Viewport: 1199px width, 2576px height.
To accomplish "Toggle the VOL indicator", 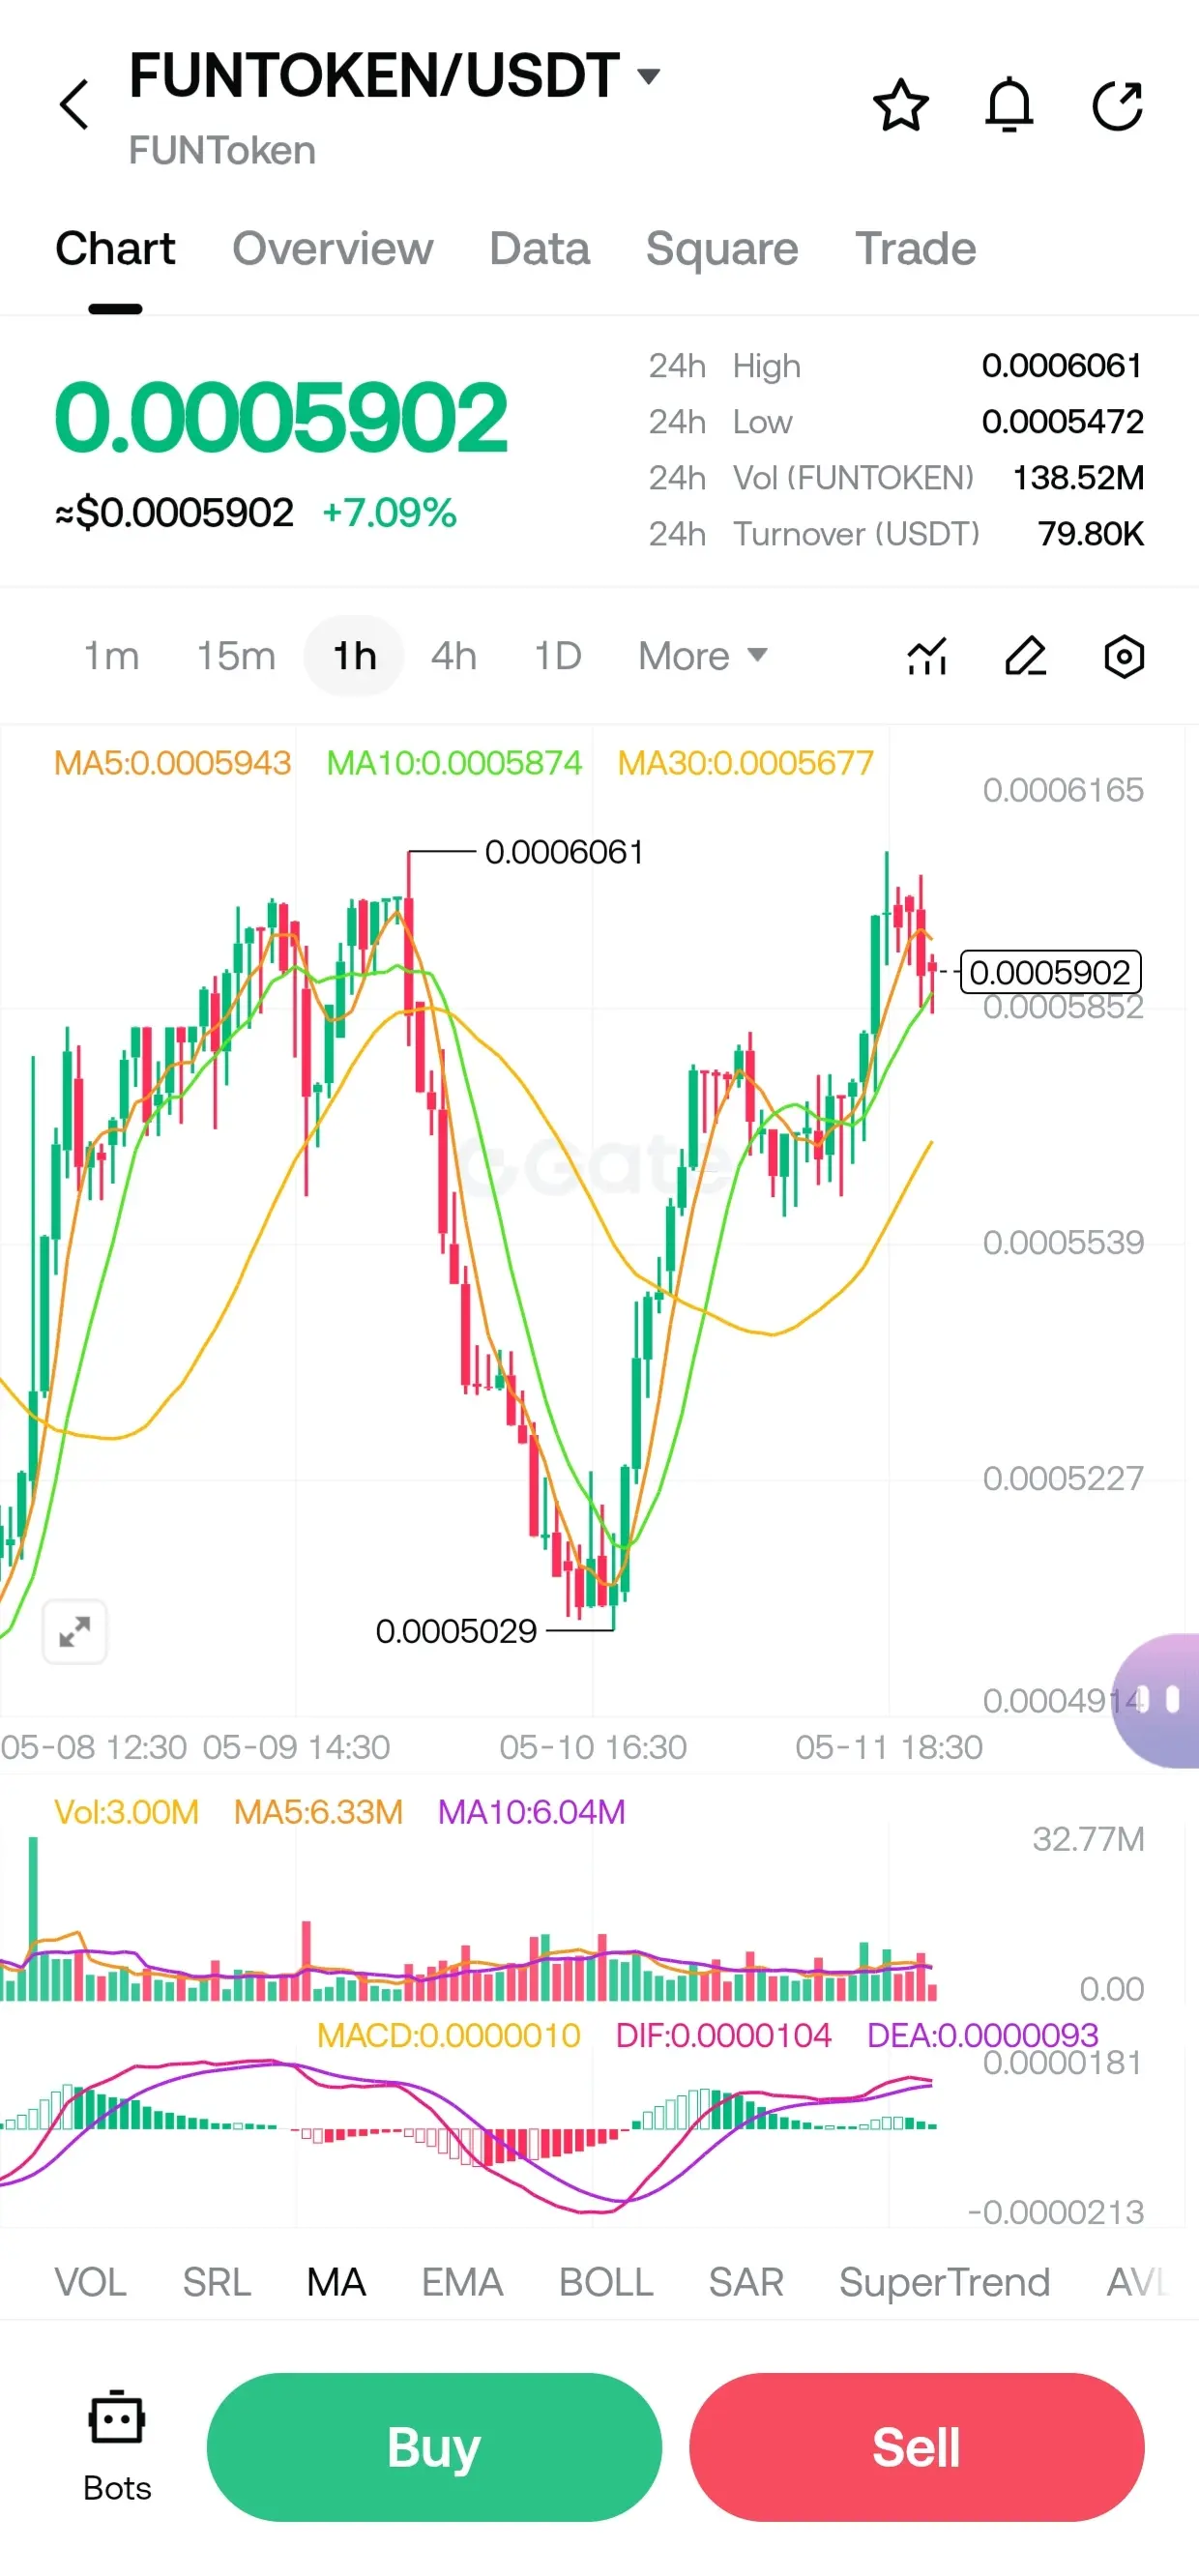I will tap(90, 2283).
